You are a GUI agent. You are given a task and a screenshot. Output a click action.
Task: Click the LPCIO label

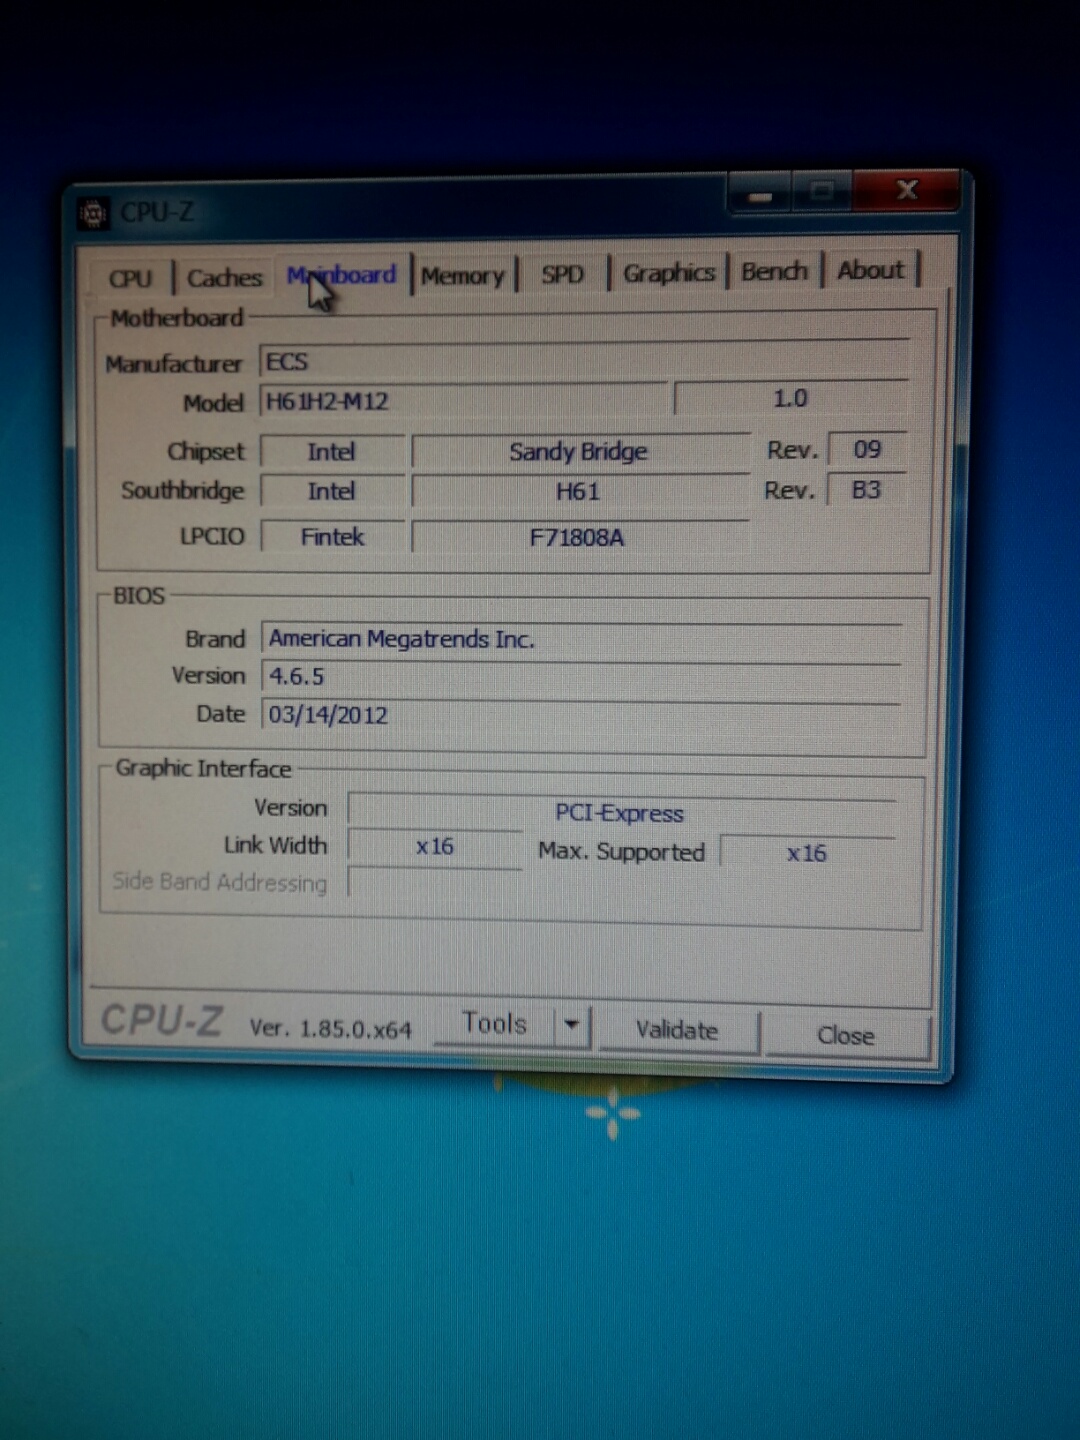[x=212, y=536]
